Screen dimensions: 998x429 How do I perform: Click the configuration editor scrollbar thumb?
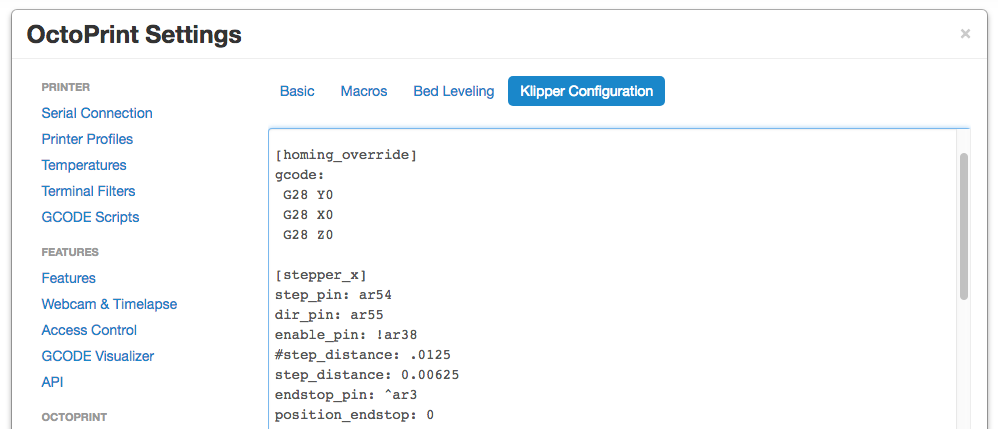click(x=964, y=226)
